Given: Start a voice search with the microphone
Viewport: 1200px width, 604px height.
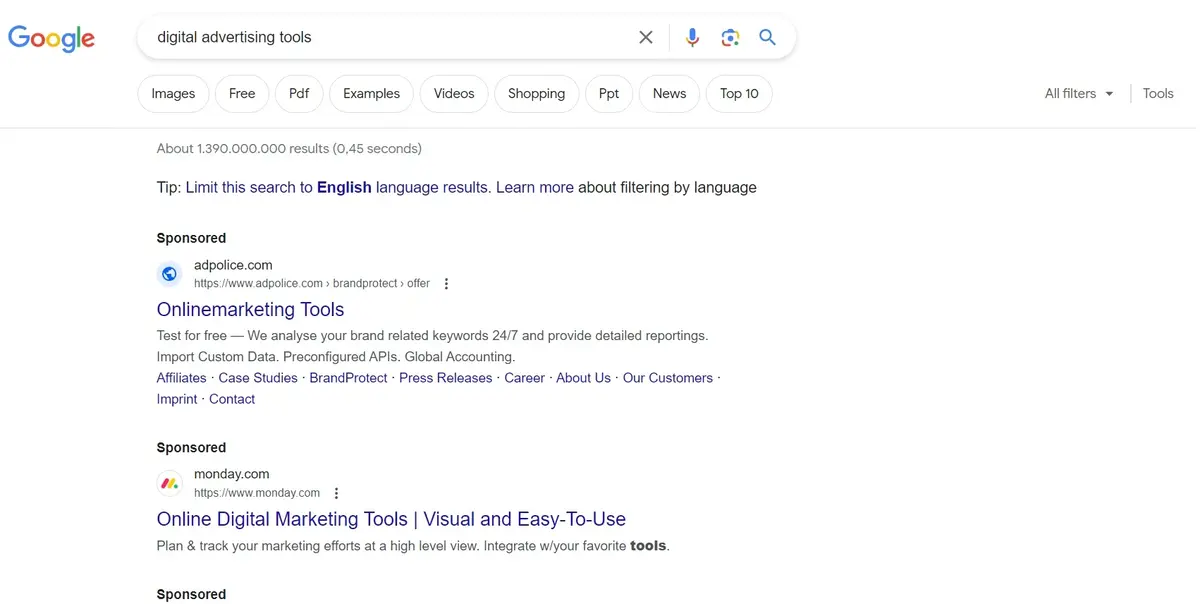Looking at the screenshot, I should point(692,37).
